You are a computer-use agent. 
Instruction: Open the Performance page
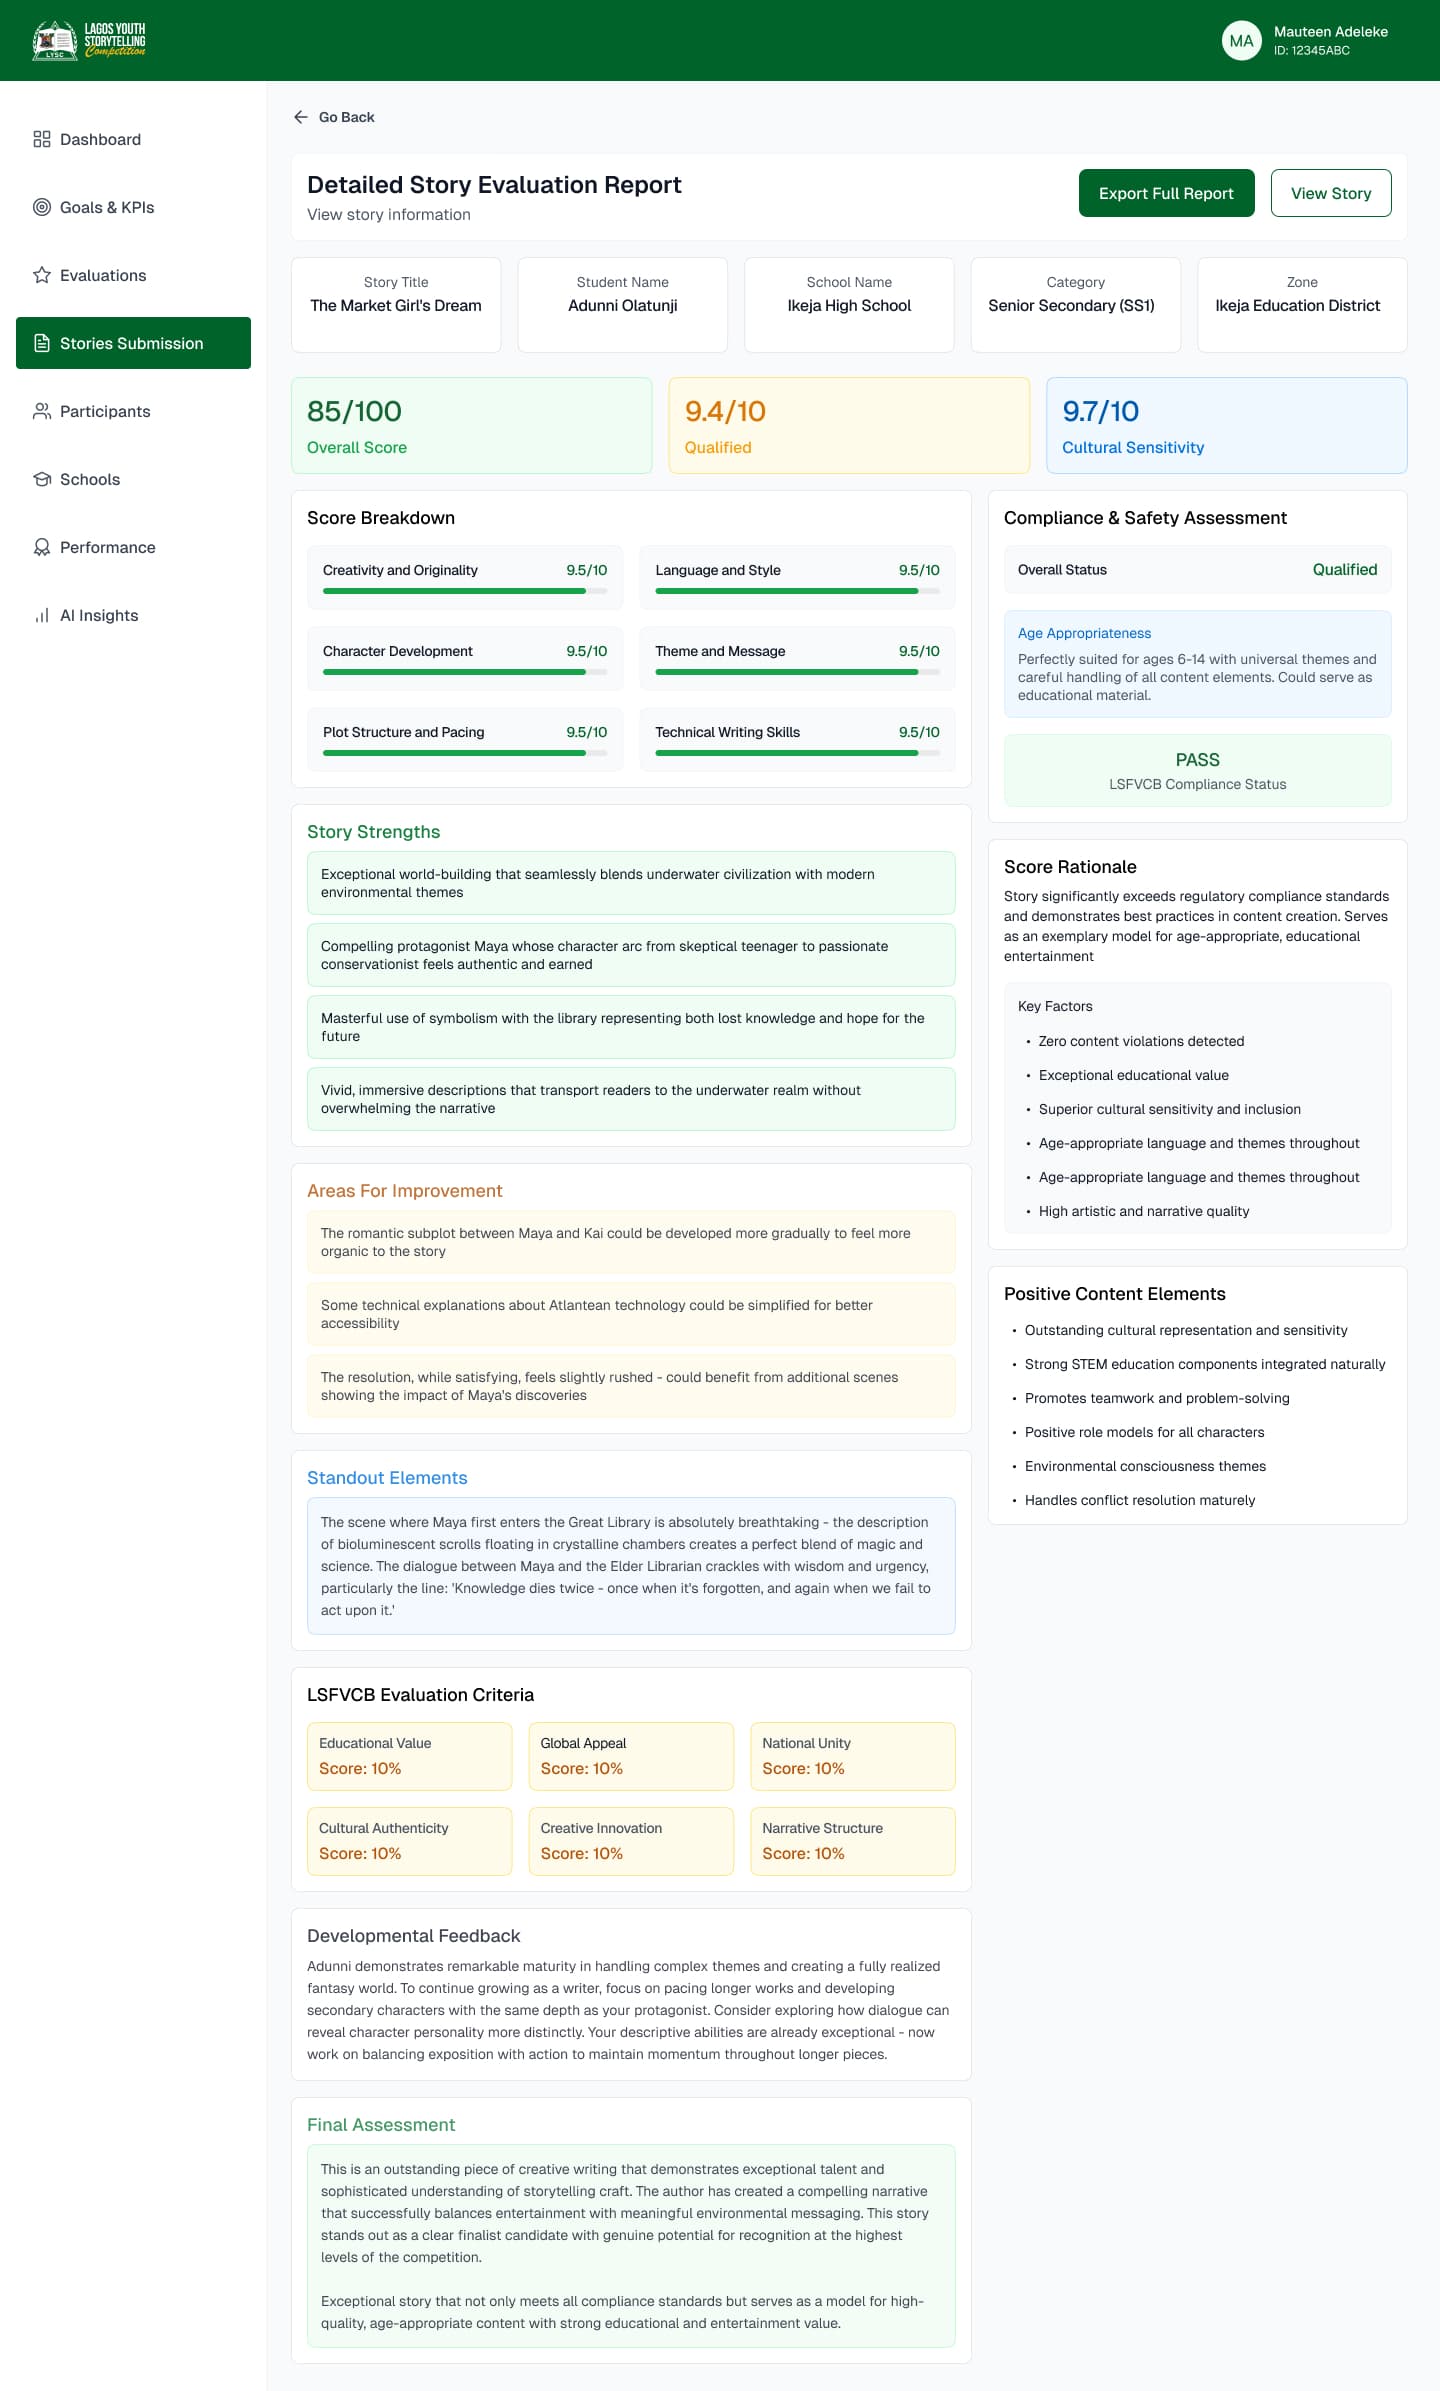point(133,547)
